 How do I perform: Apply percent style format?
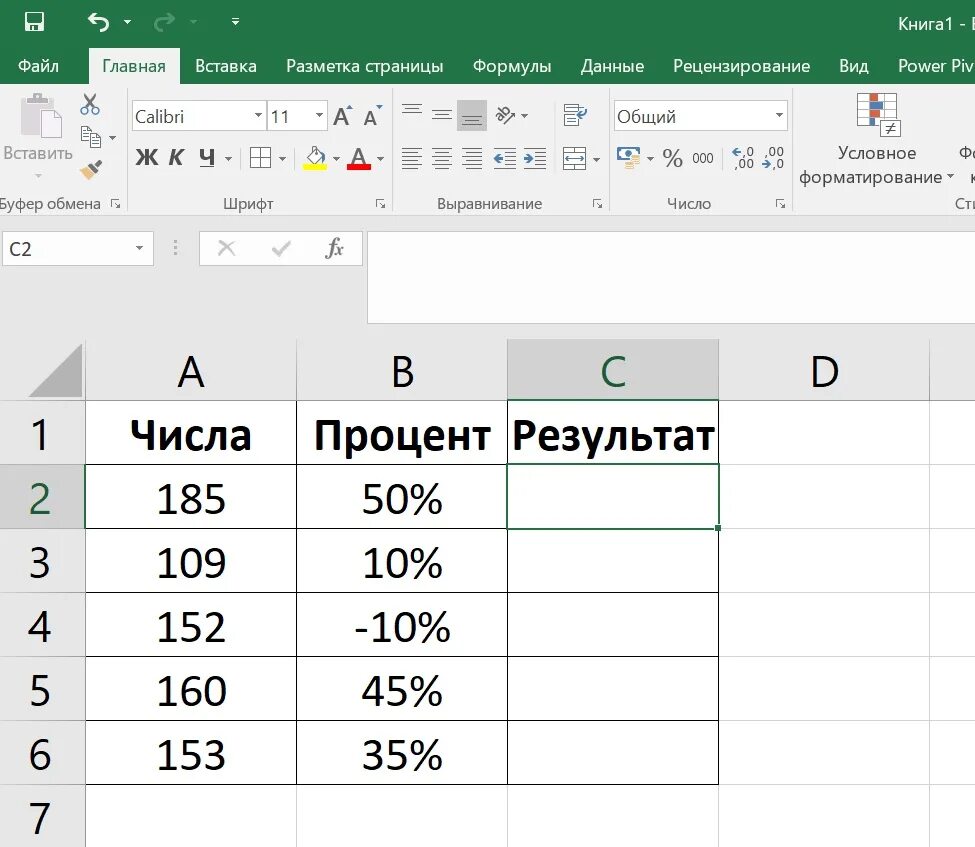click(672, 158)
